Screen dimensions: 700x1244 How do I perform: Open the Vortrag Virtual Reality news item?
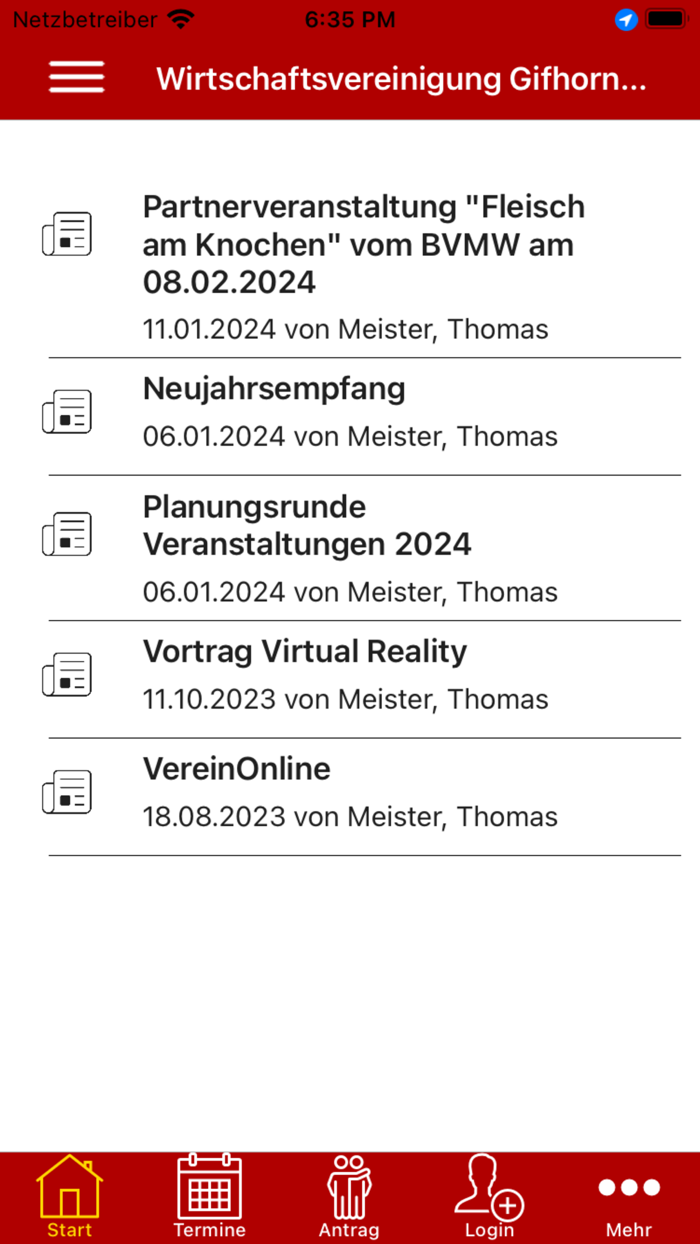click(305, 651)
